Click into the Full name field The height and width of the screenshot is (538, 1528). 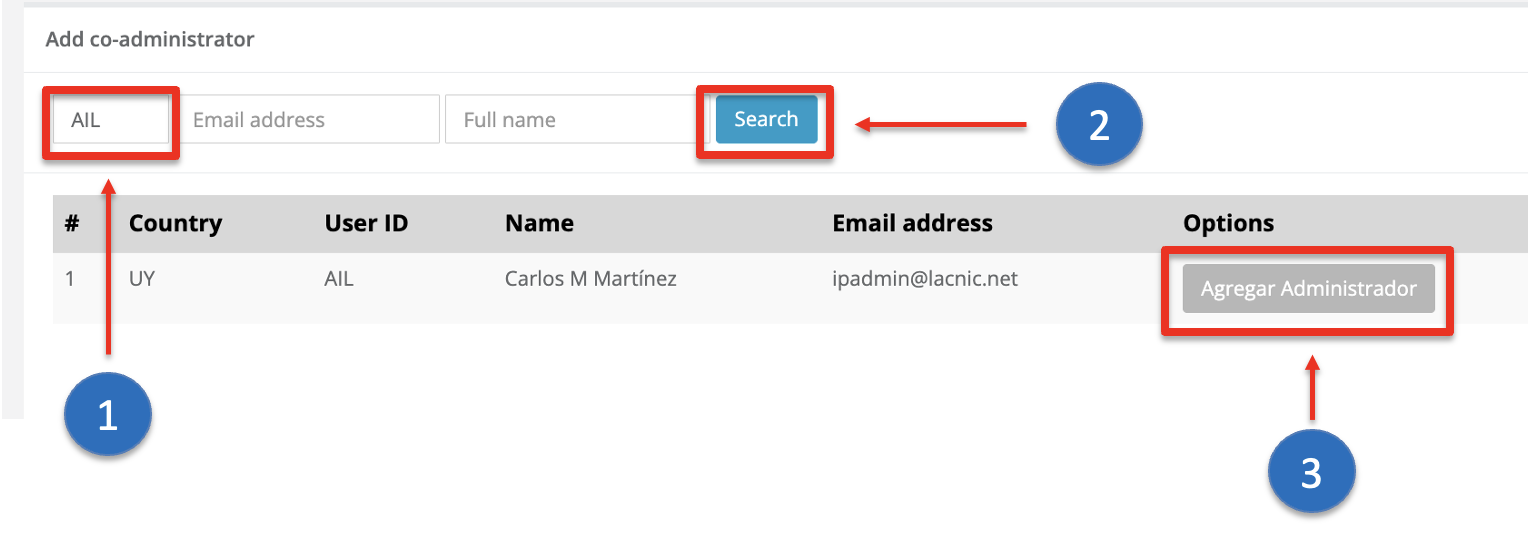(570, 120)
